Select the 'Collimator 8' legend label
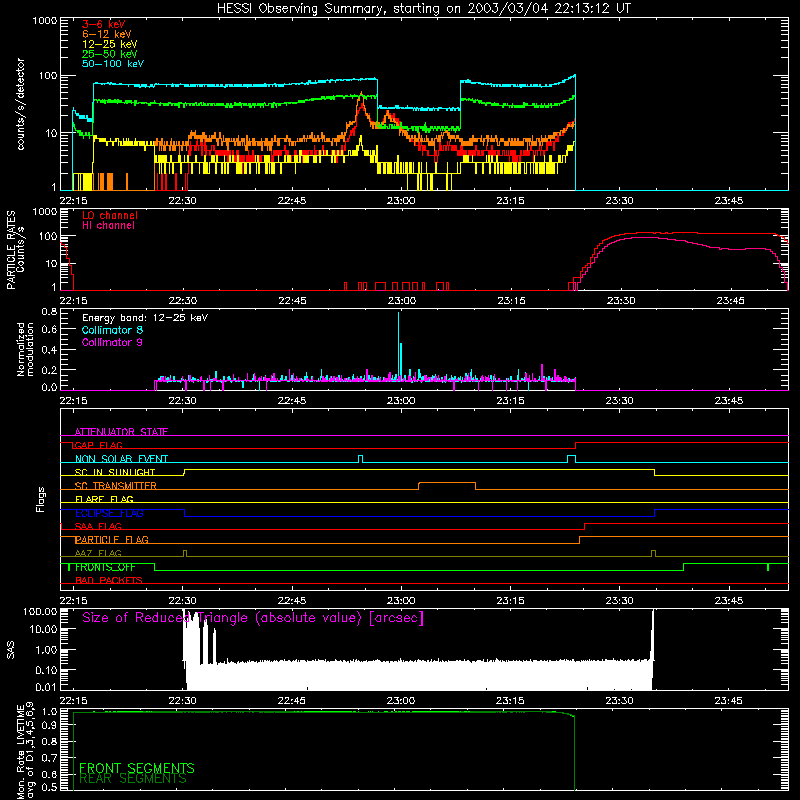800x800 pixels. point(112,330)
